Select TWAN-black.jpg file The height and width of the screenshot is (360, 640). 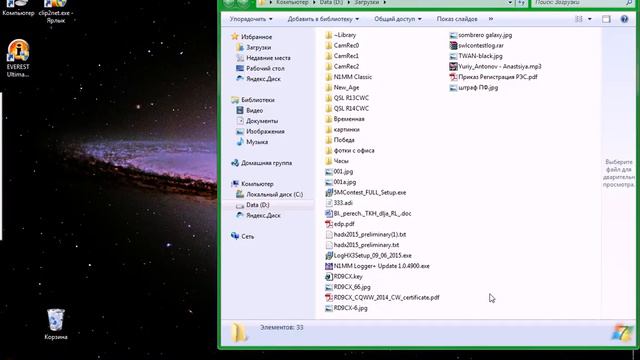click(x=476, y=56)
